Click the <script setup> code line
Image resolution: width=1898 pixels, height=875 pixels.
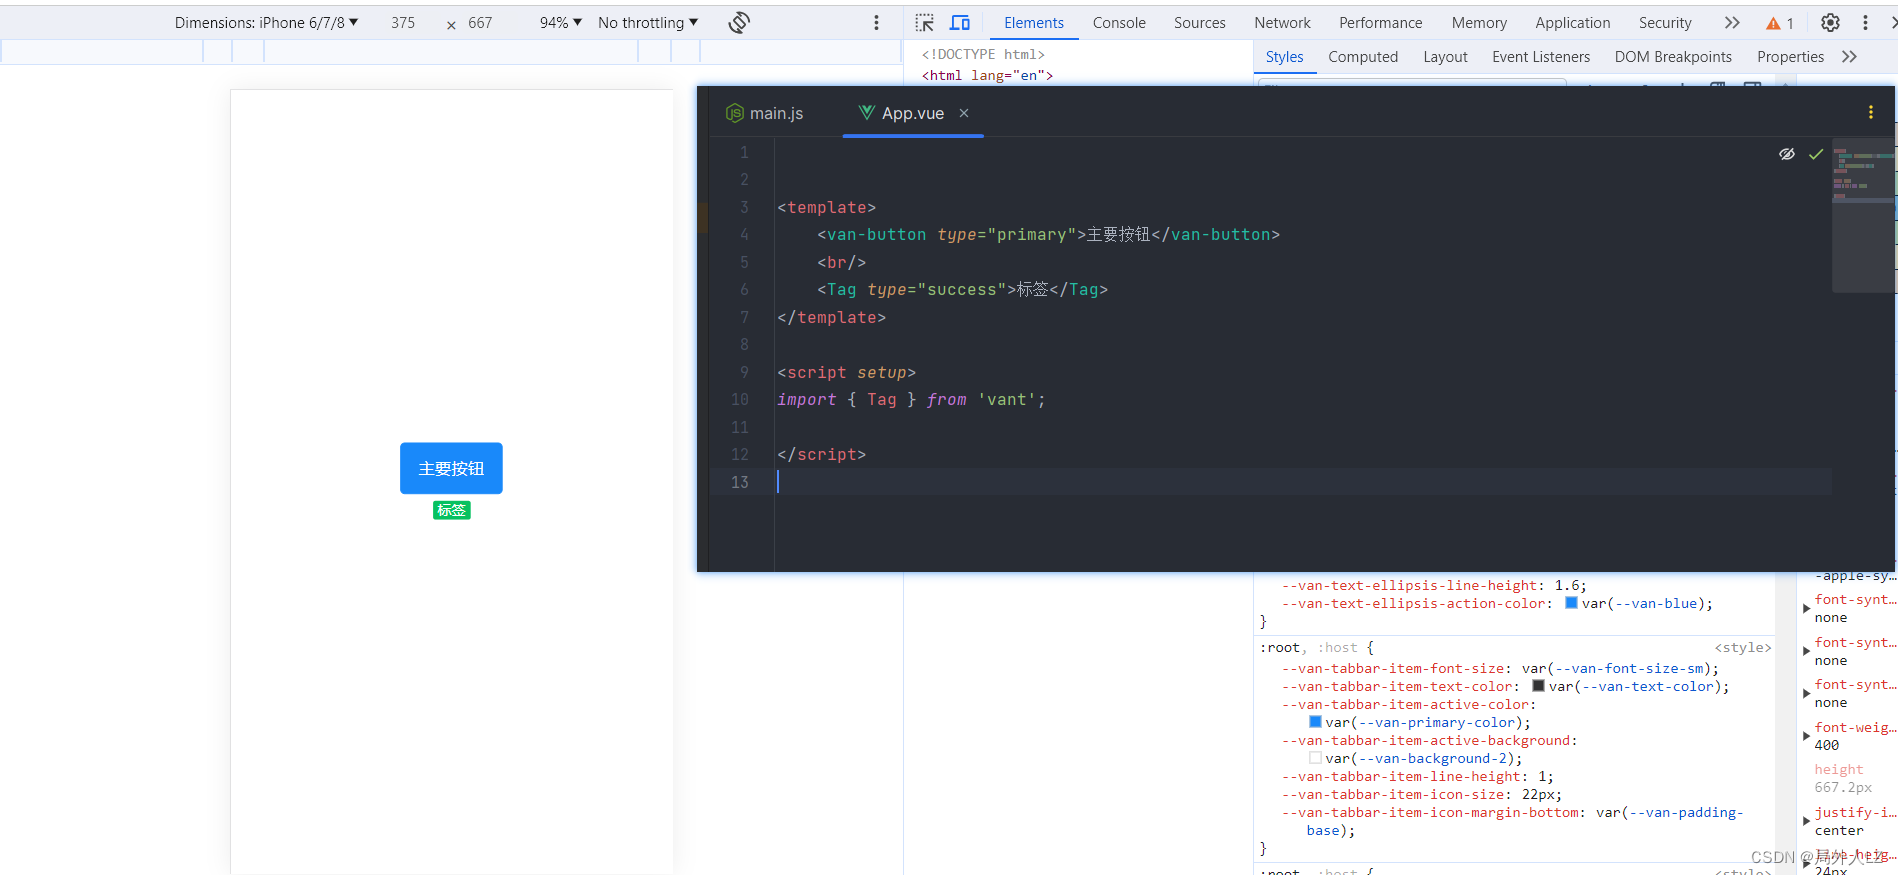pyautogui.click(x=846, y=372)
